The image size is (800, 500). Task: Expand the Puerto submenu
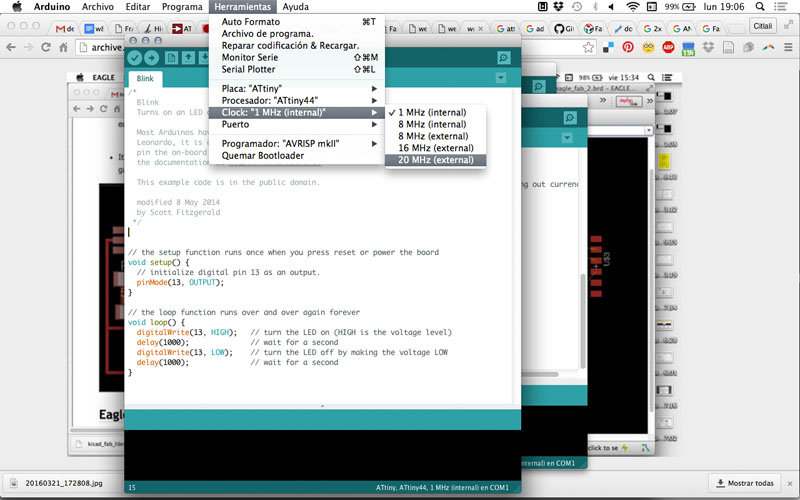pyautogui.click(x=296, y=124)
